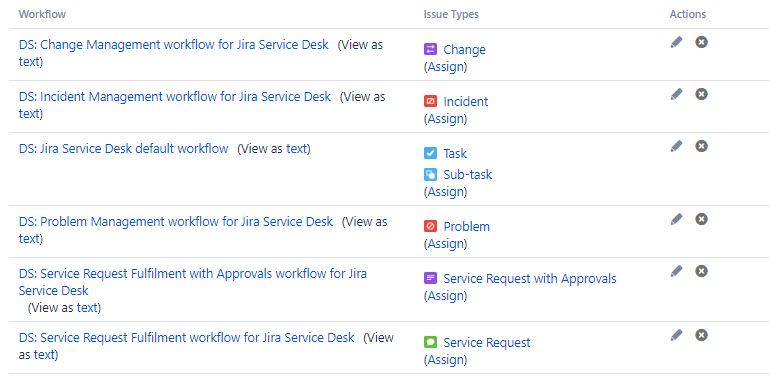Remove the Incident Management workflow
The image size is (780, 388).
701,94
